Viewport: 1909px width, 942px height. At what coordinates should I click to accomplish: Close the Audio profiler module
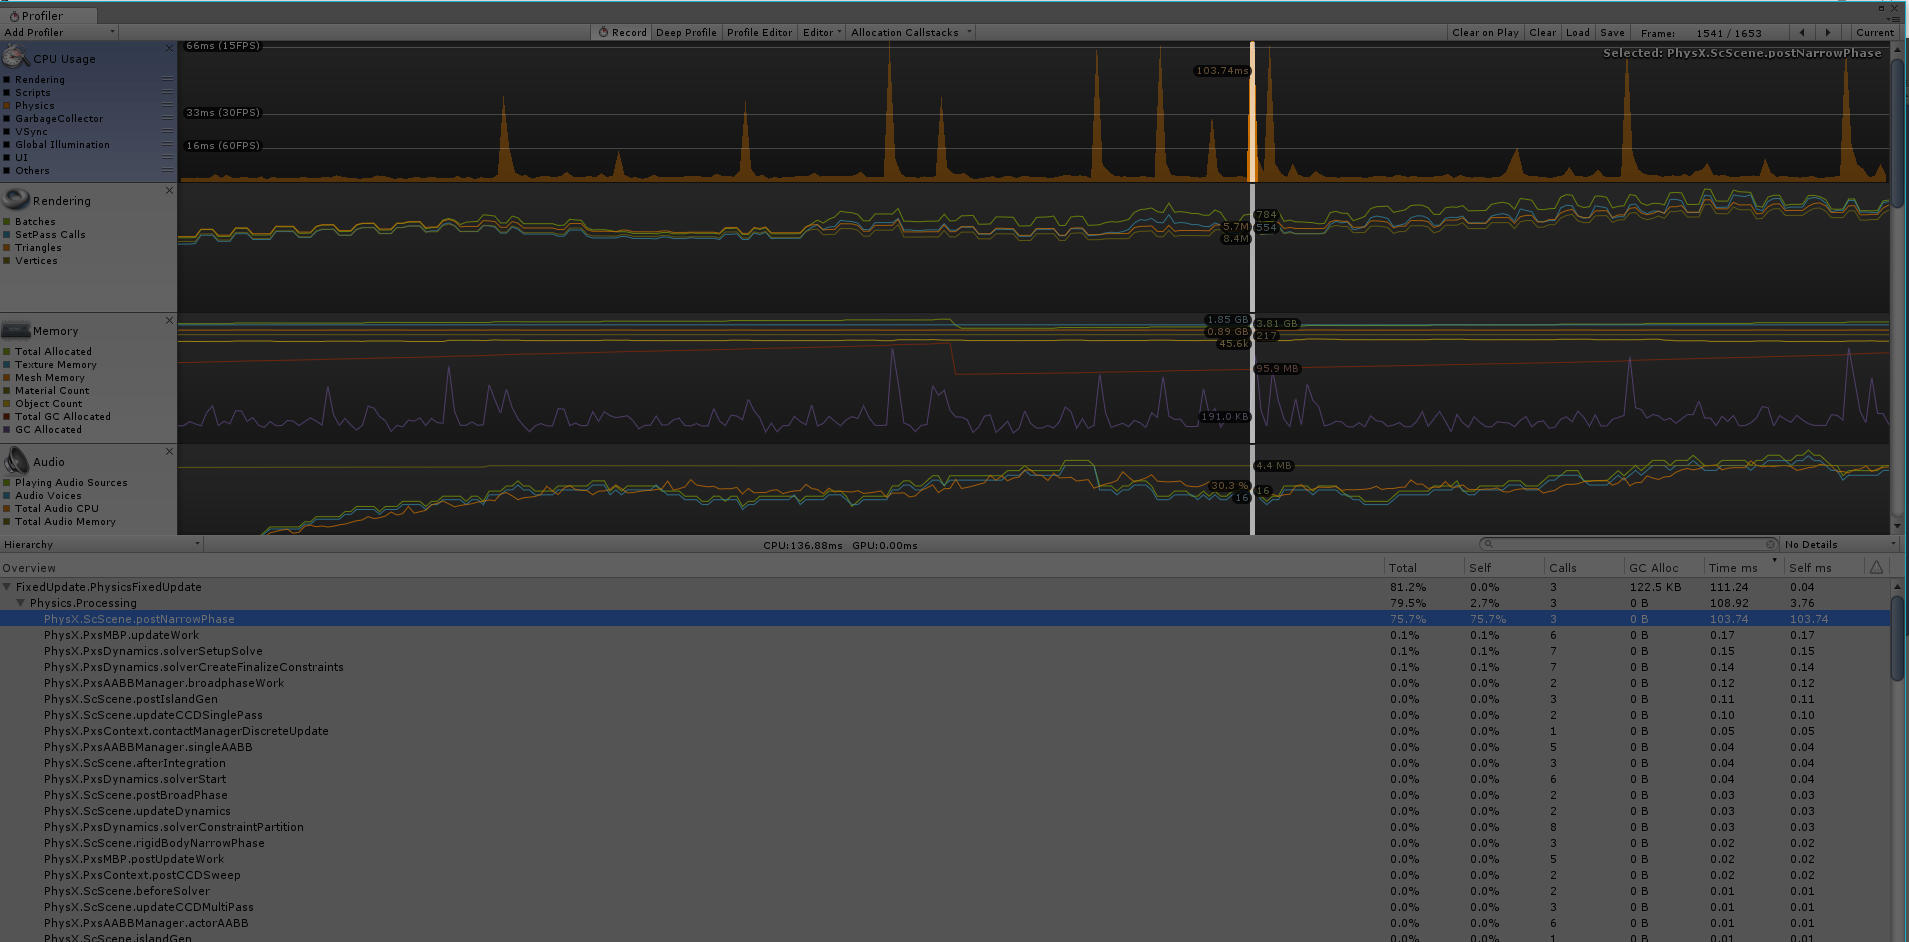[x=169, y=452]
